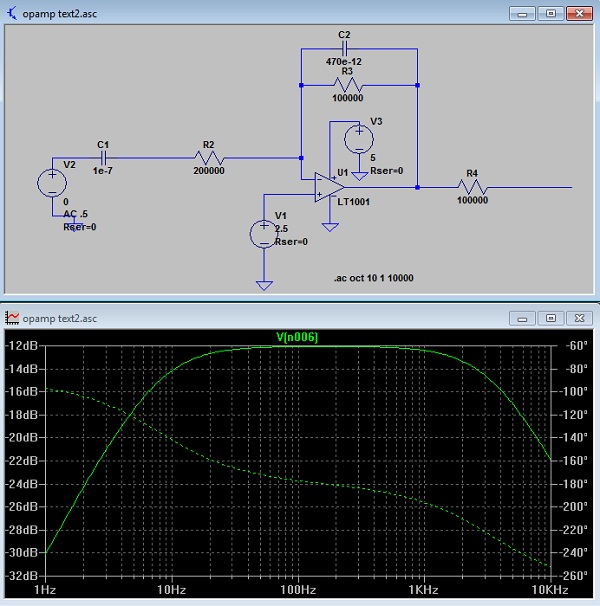
Task: Click the op-amp U1 LT1001 symbol
Action: point(329,187)
